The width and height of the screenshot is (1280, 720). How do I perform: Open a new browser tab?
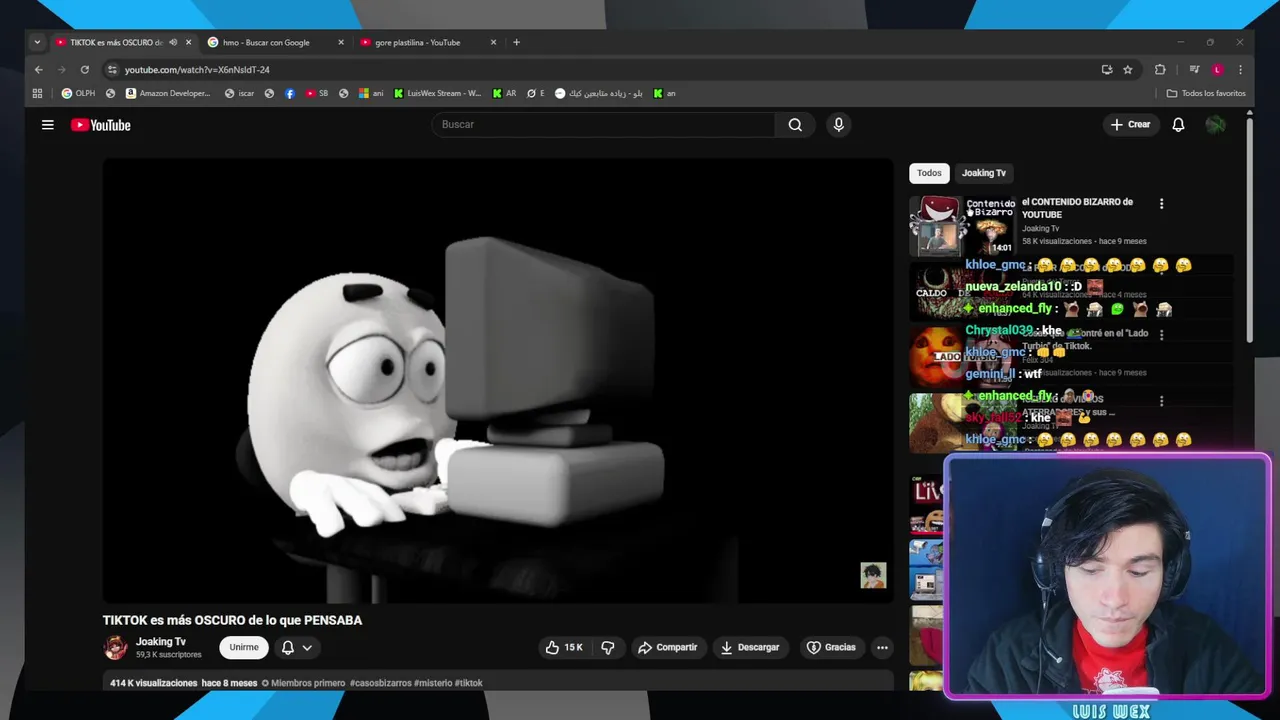516,42
